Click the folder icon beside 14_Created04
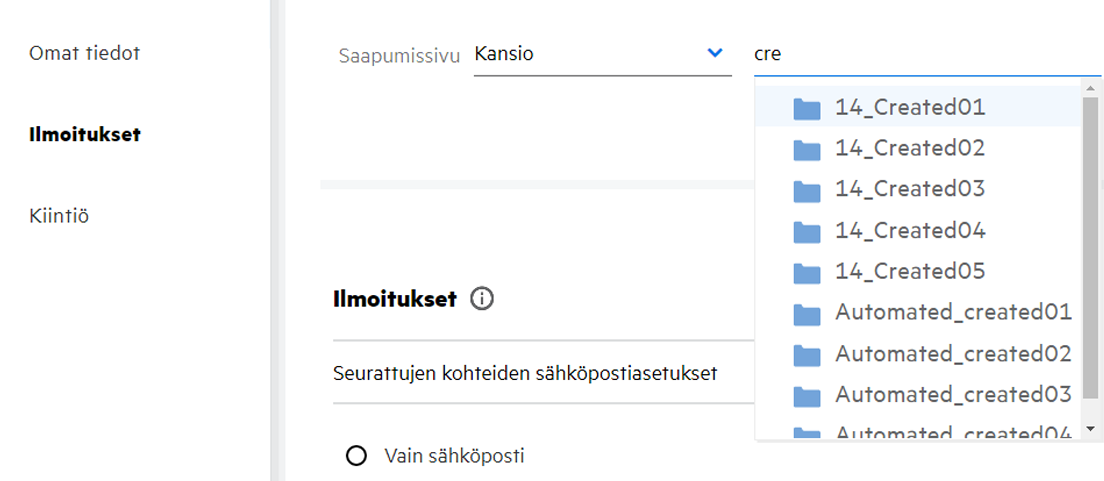This screenshot has height=481, width=1104. click(x=807, y=231)
